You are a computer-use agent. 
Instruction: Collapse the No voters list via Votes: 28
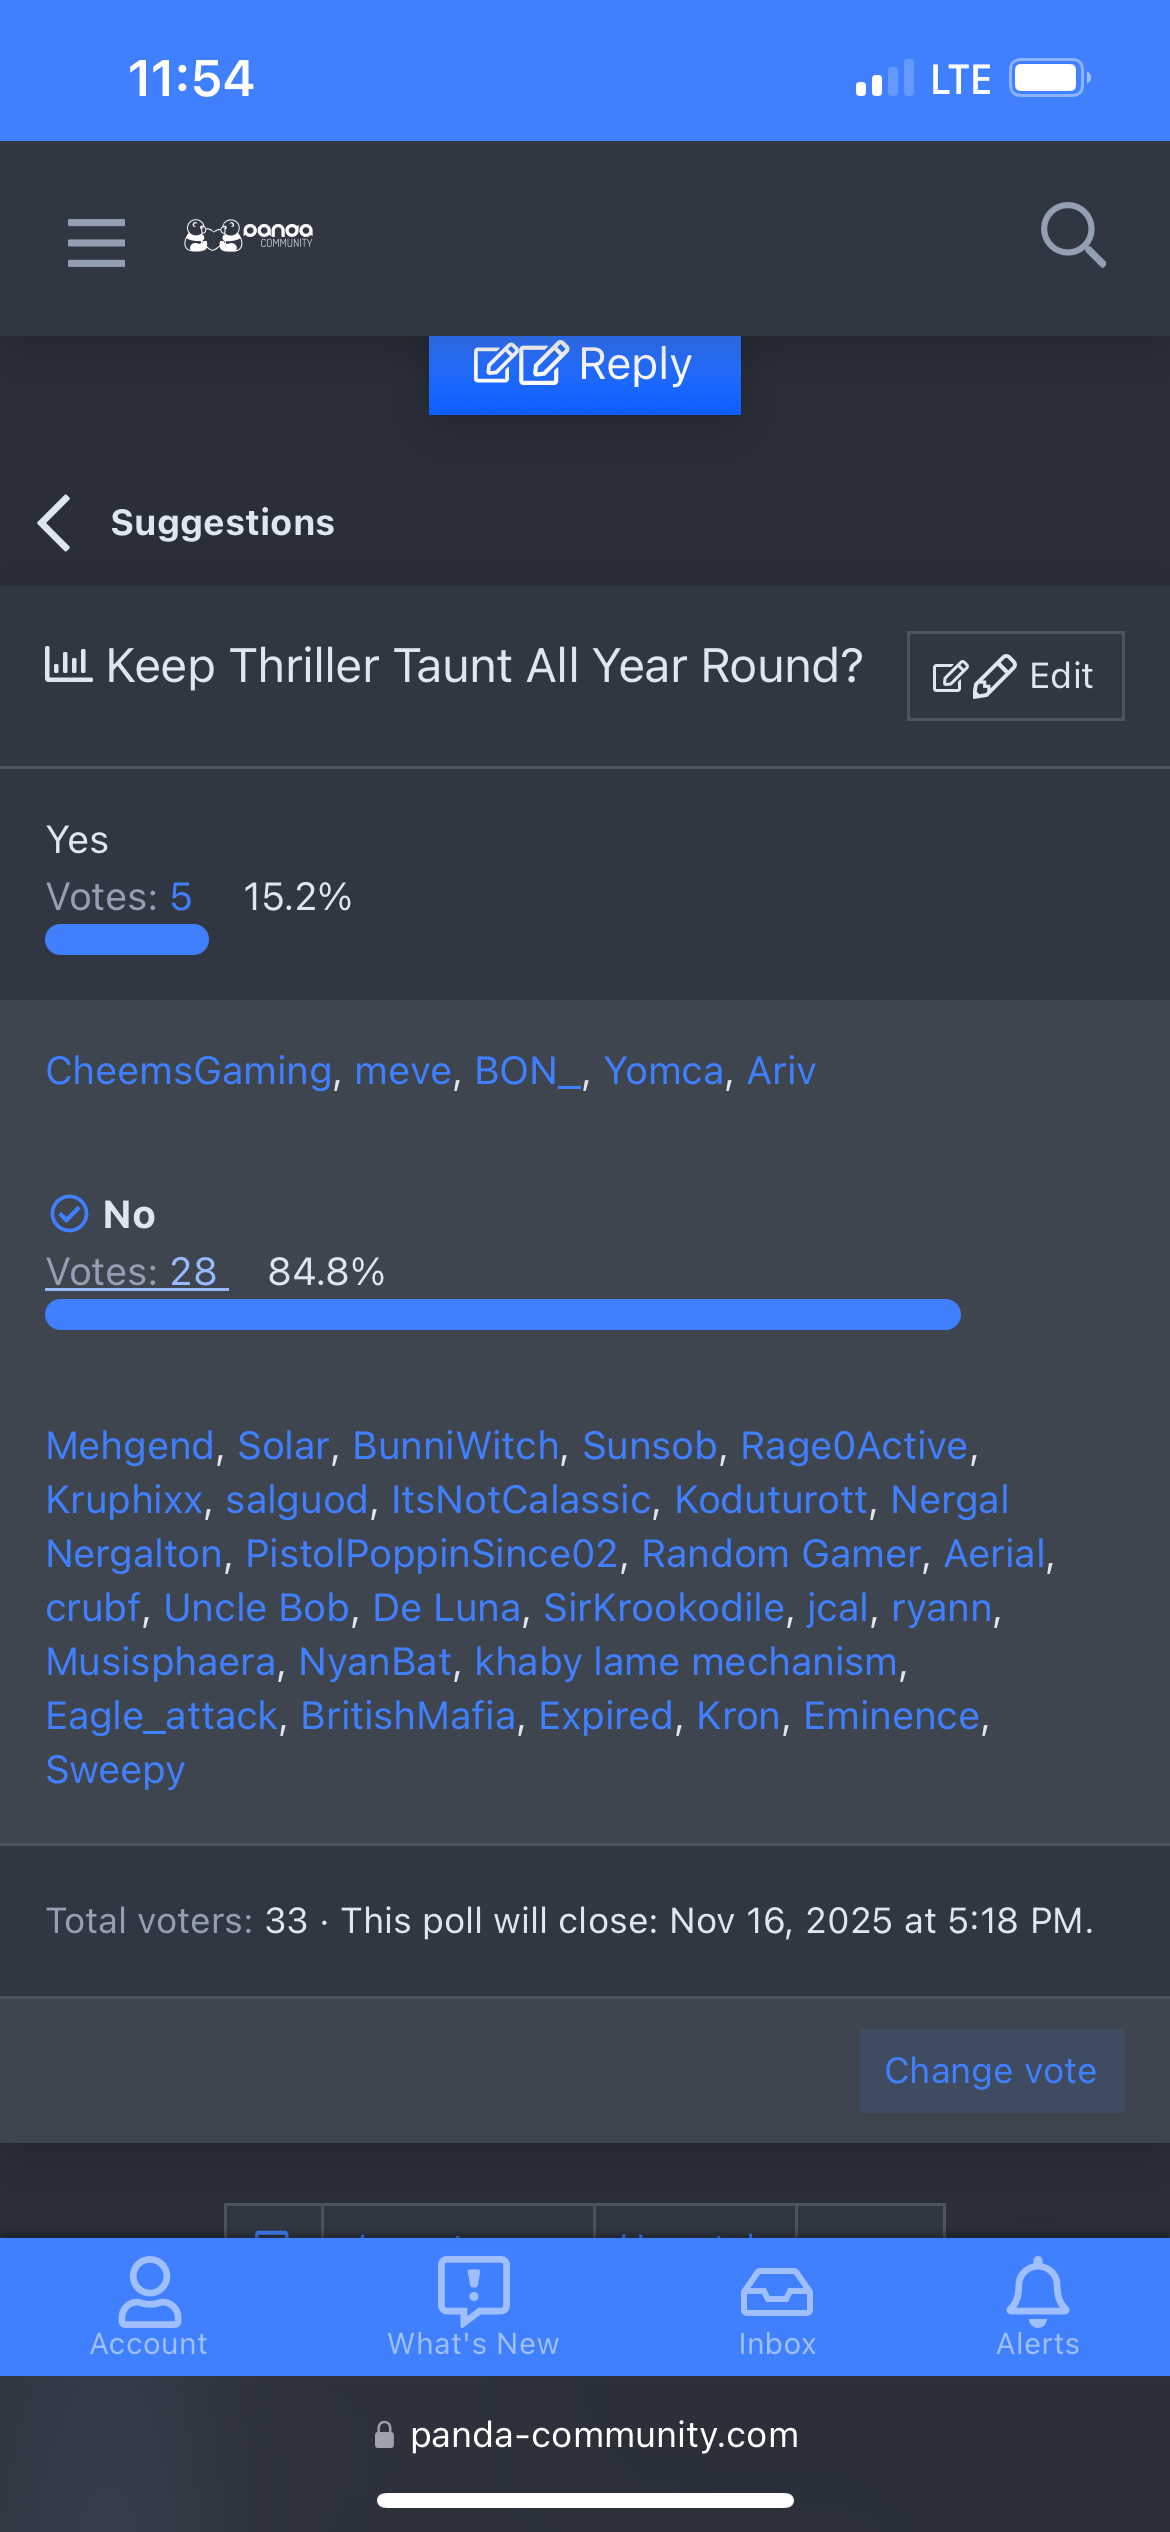tap(136, 1272)
